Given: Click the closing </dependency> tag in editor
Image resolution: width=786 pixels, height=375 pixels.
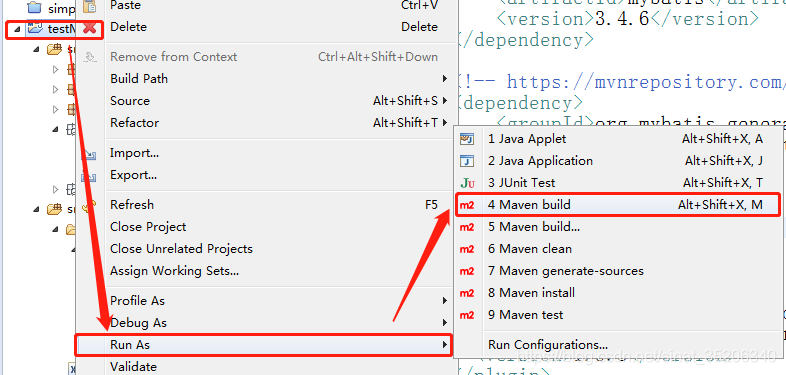Looking at the screenshot, I should [526, 40].
